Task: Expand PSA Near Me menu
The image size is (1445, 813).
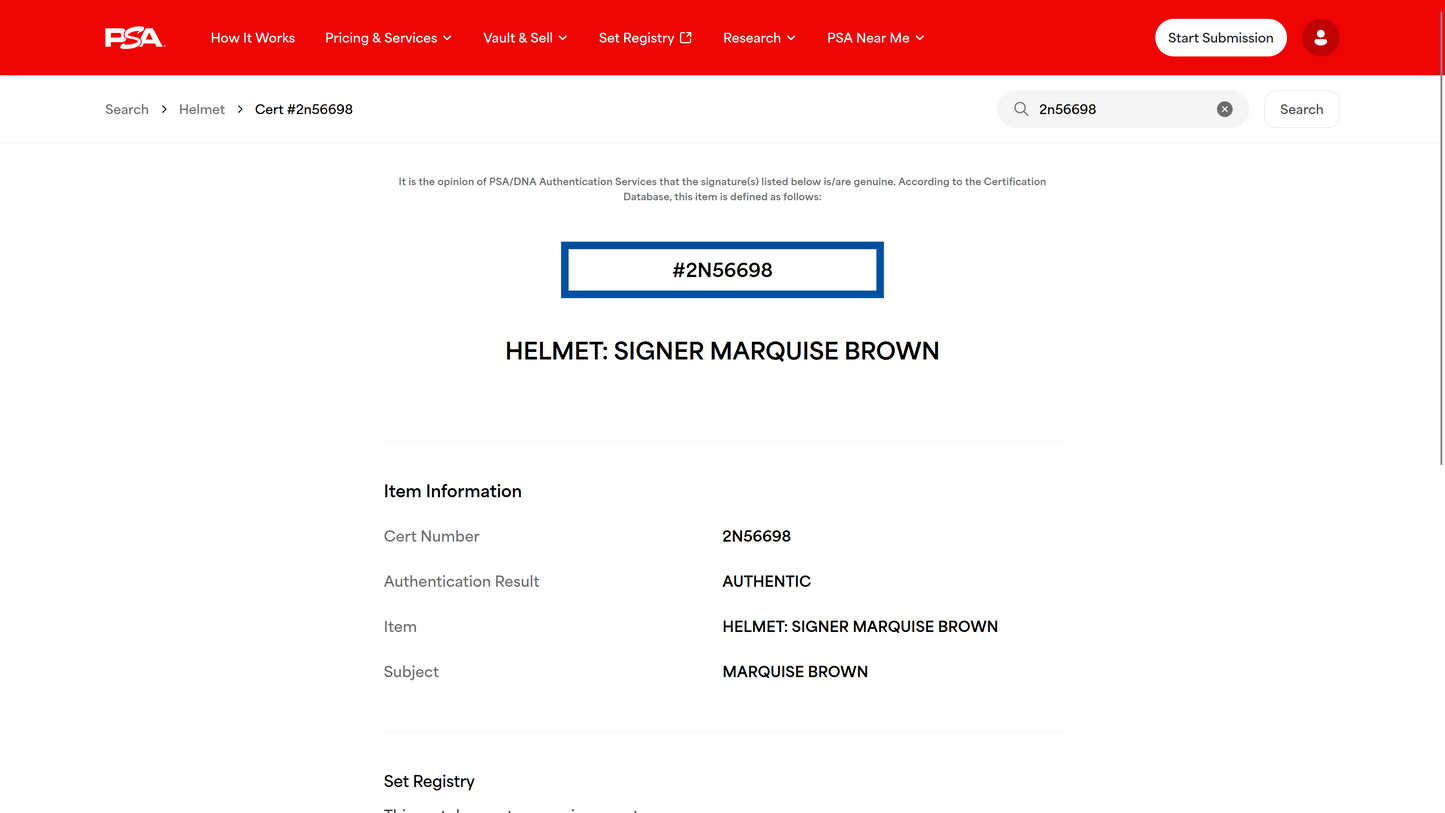Action: point(875,38)
